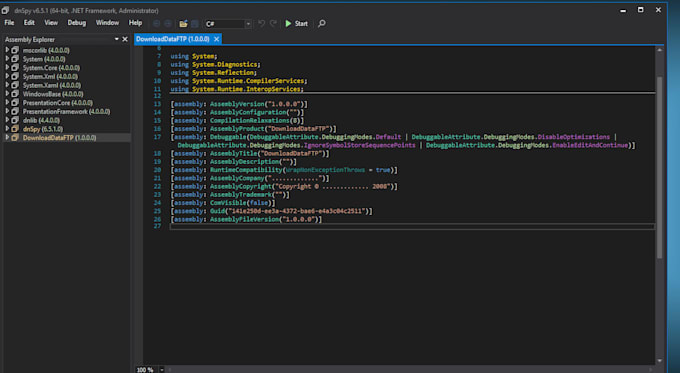This screenshot has height=373, width=680.
Task: Click the editor scroll up arrow
Action: [x=659, y=50]
